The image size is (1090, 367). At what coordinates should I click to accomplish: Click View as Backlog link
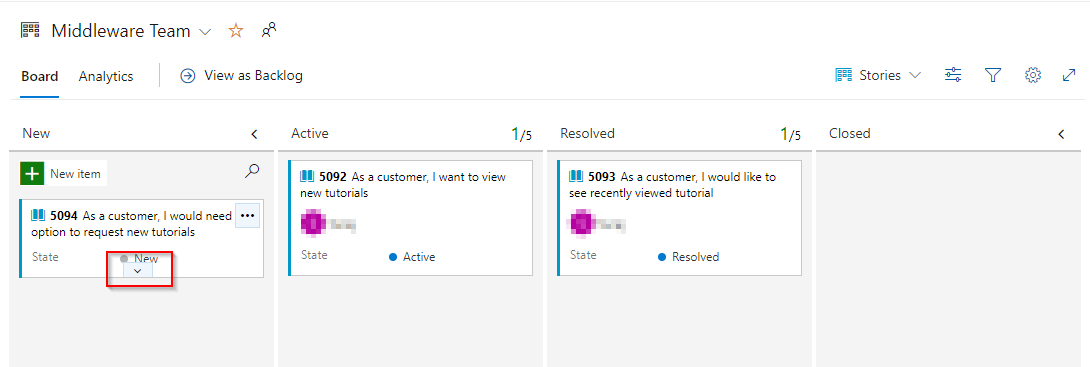(x=241, y=75)
